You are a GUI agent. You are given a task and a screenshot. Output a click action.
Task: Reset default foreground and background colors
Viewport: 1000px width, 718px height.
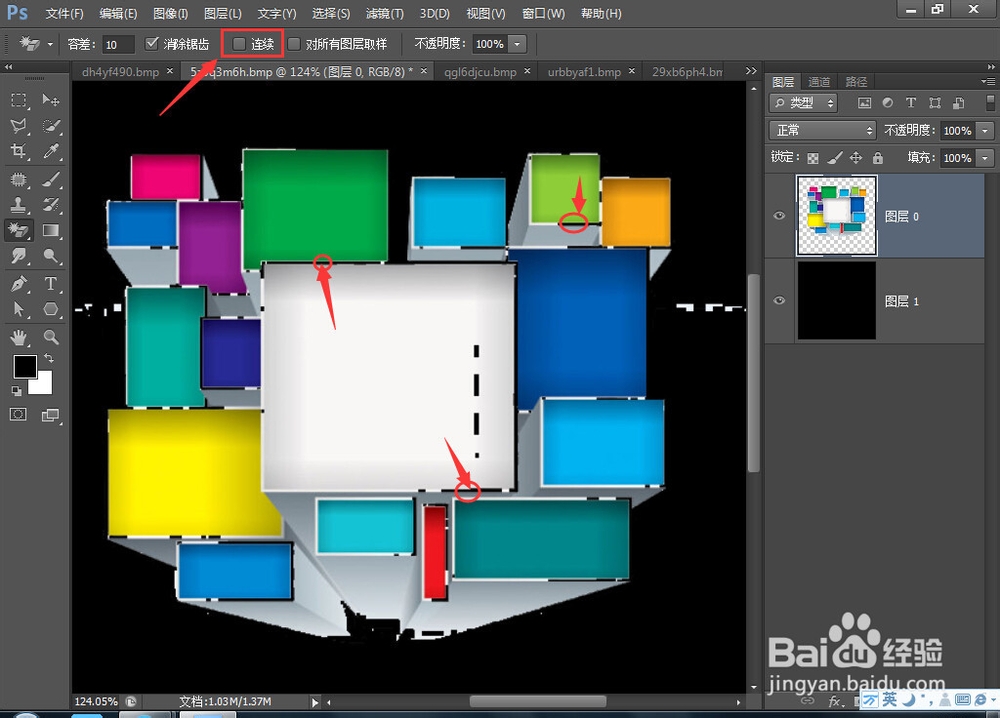16,390
